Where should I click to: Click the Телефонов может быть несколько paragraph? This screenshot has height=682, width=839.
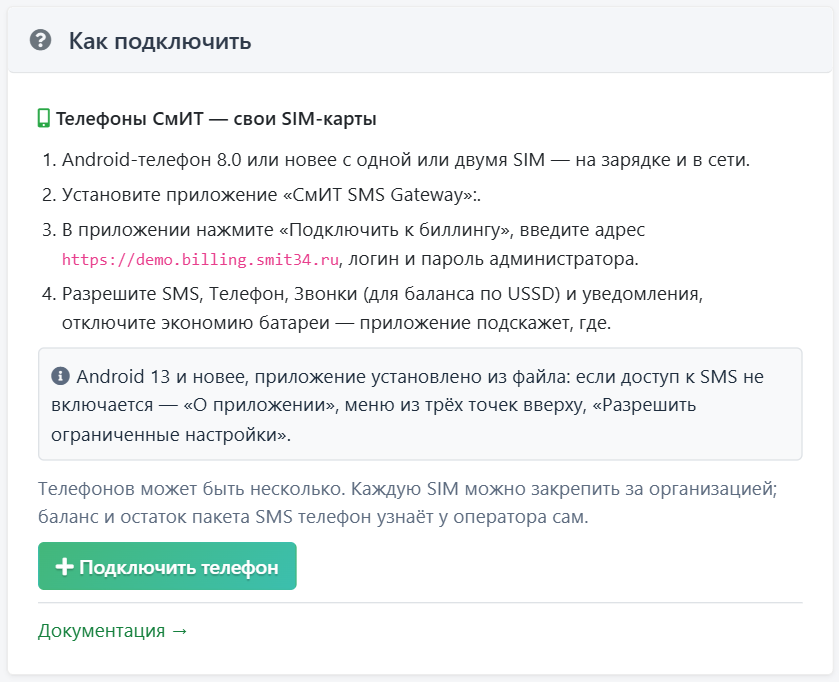coord(407,502)
